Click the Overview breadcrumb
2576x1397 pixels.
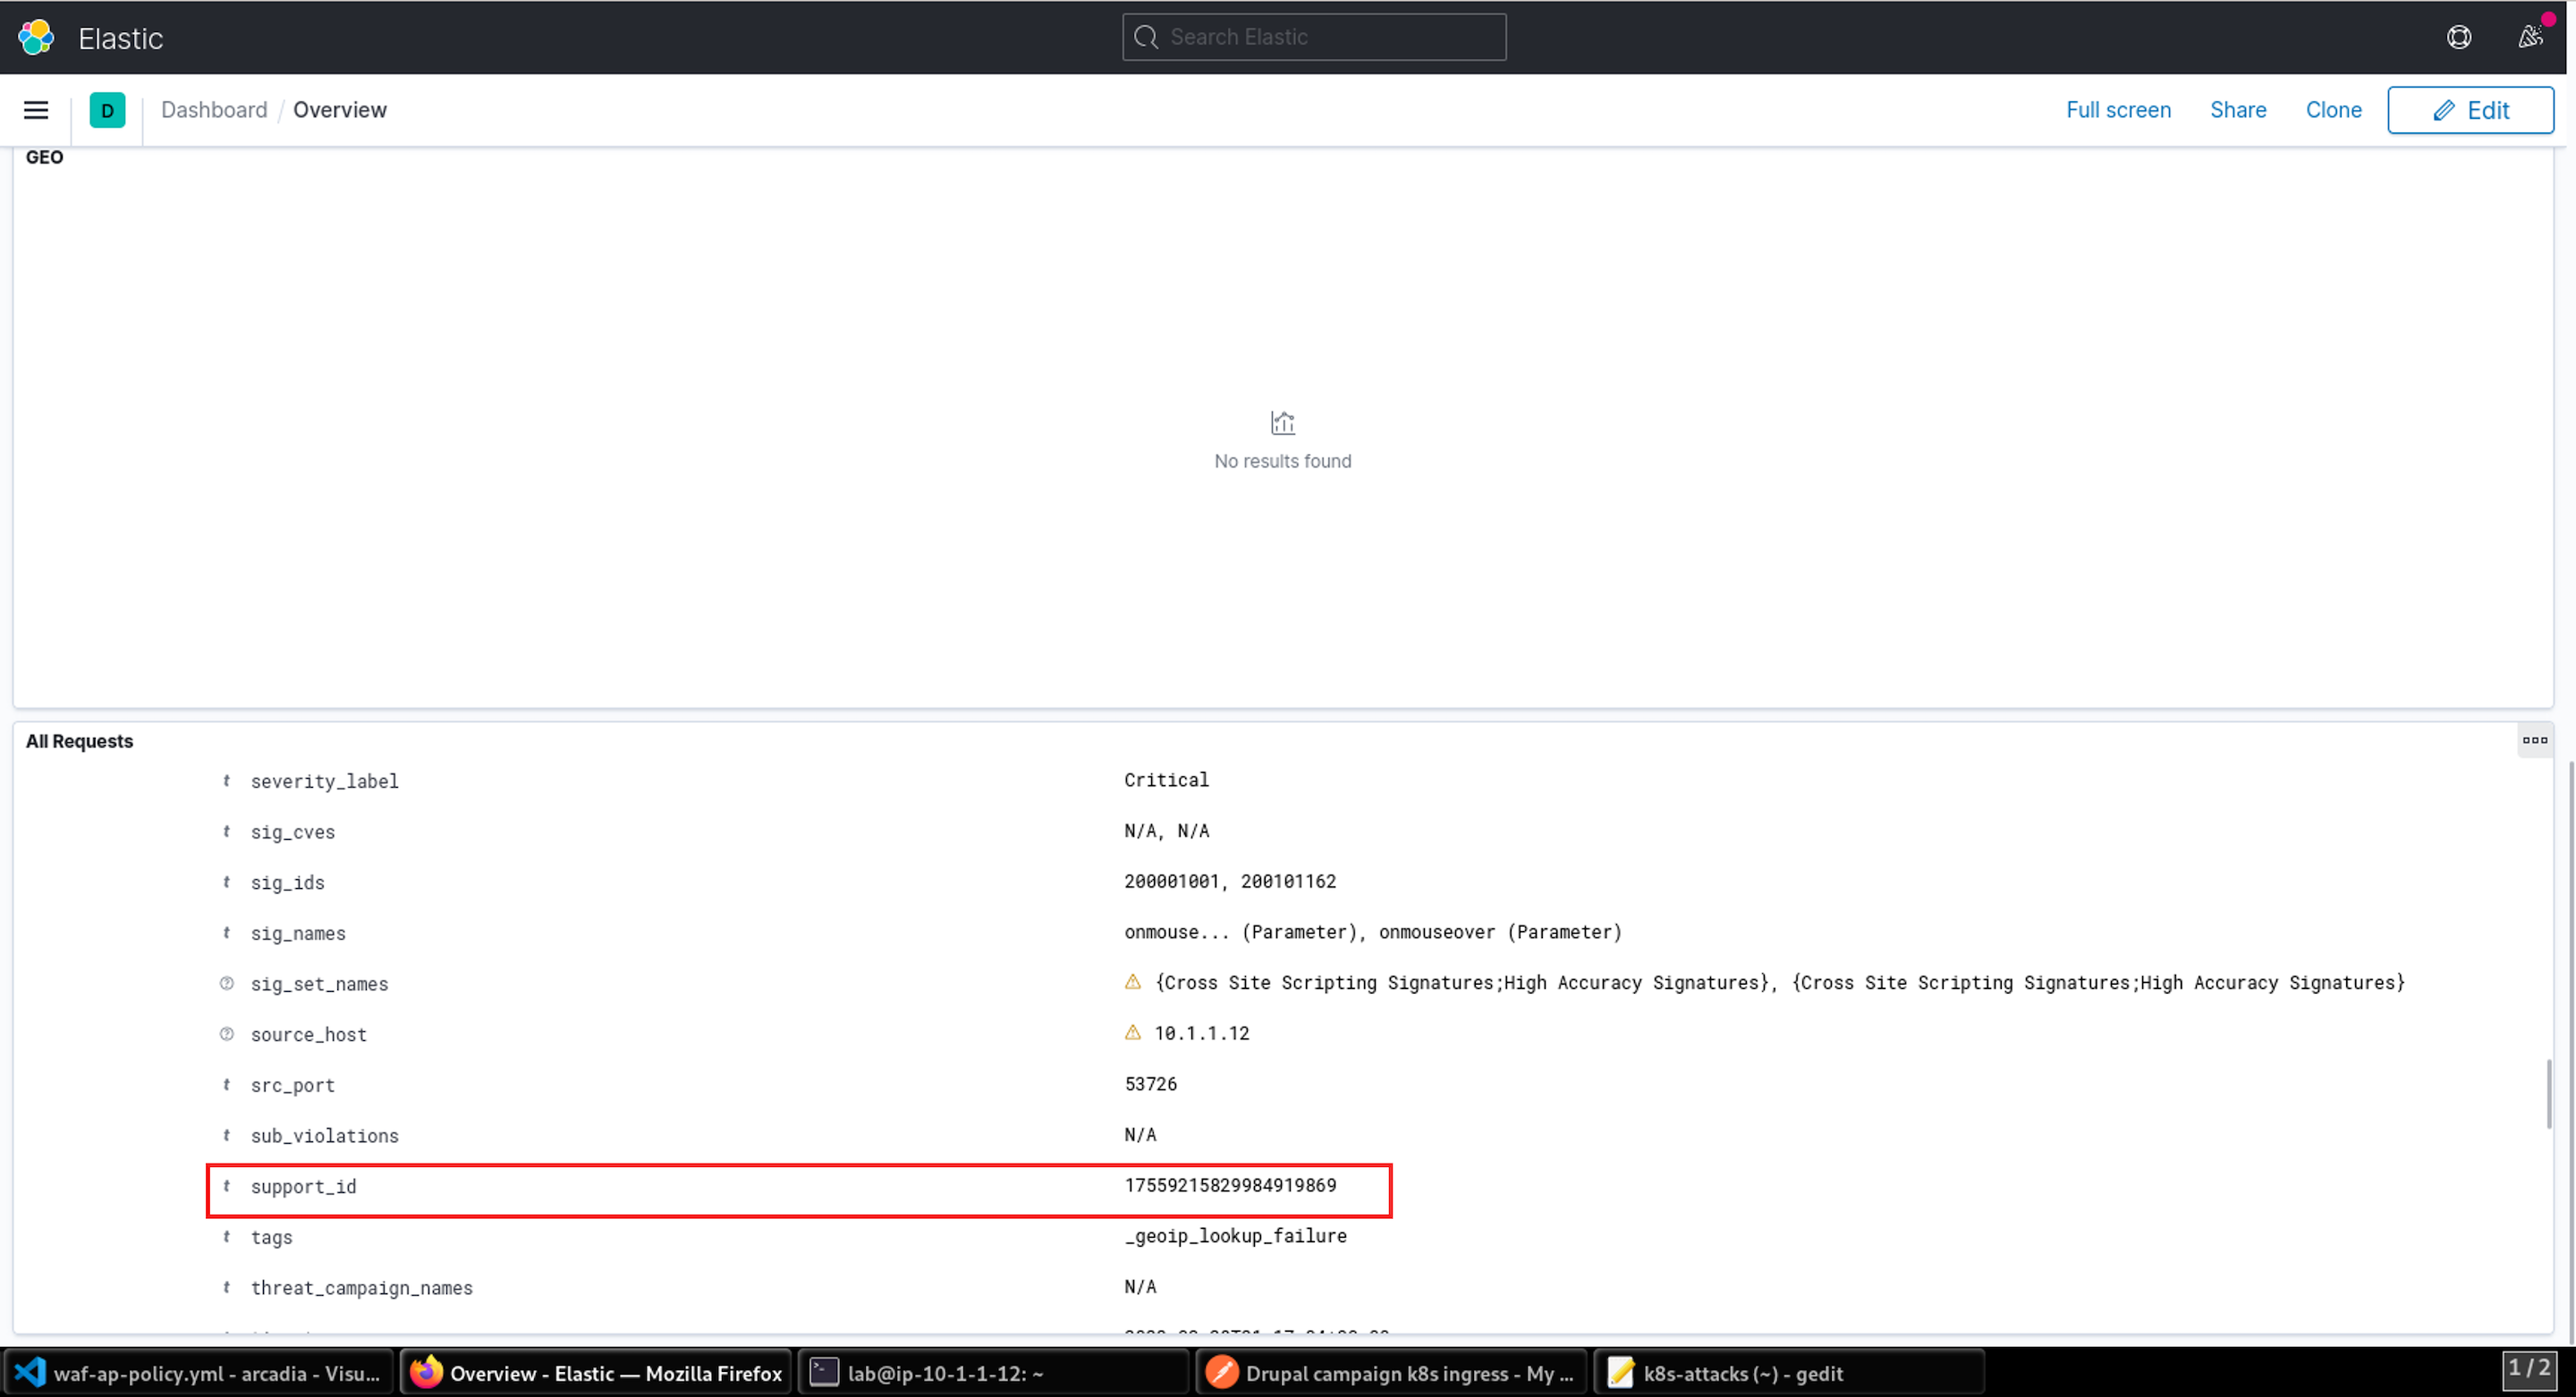340,110
